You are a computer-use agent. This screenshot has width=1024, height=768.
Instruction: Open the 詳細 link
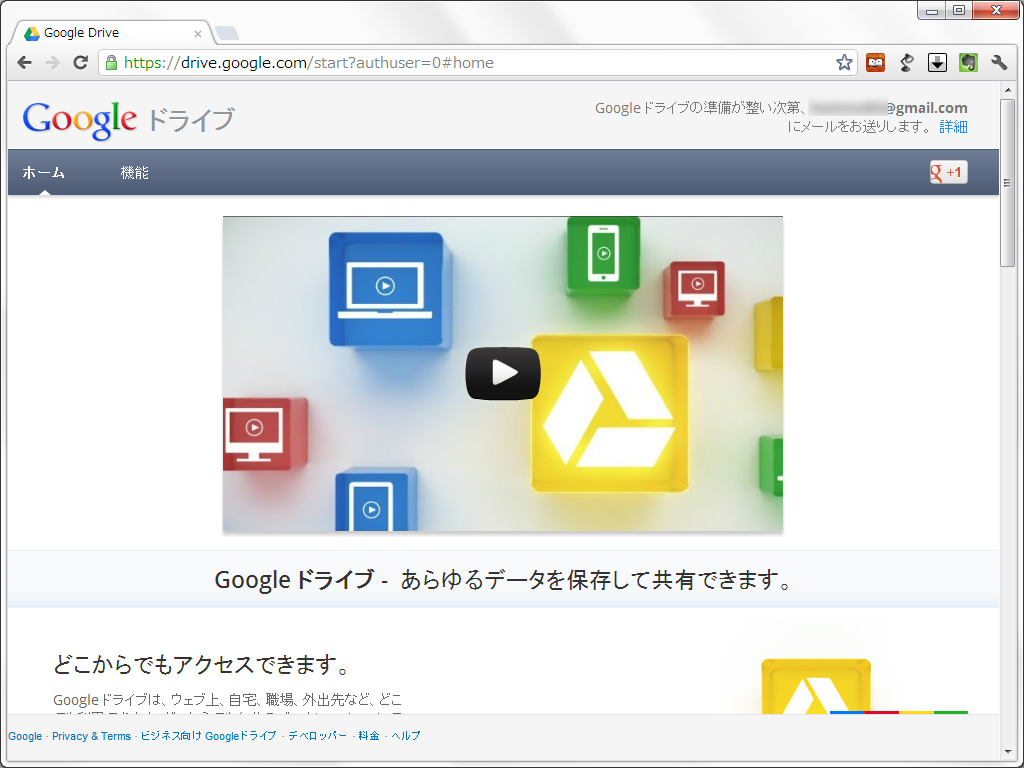point(953,127)
